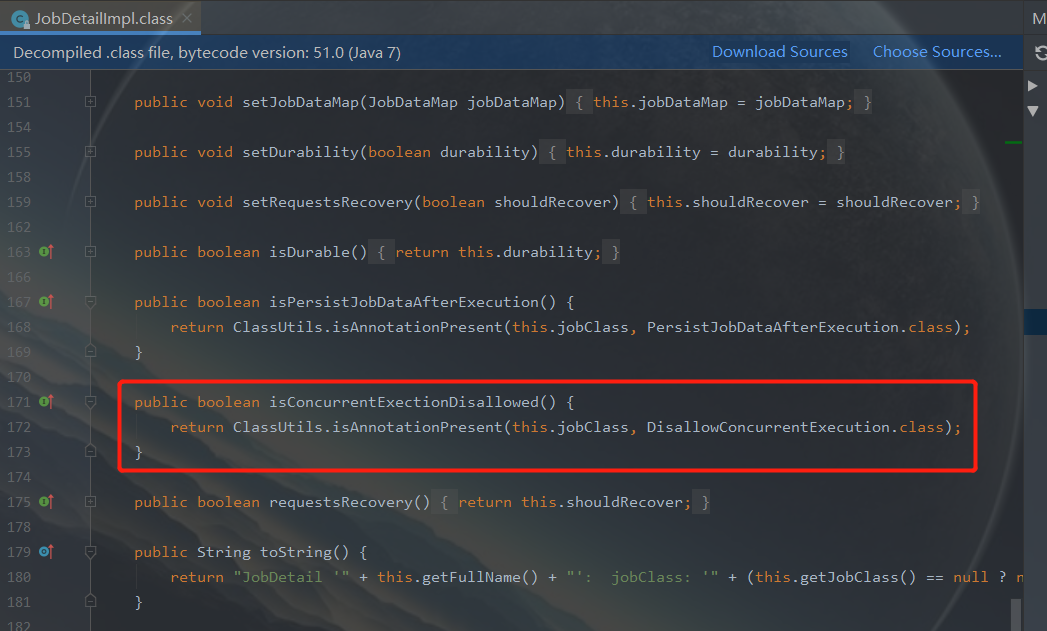1047x631 pixels.
Task: Click the down-pointing arrow icon in sidebar
Action: pyautogui.click(x=1033, y=111)
